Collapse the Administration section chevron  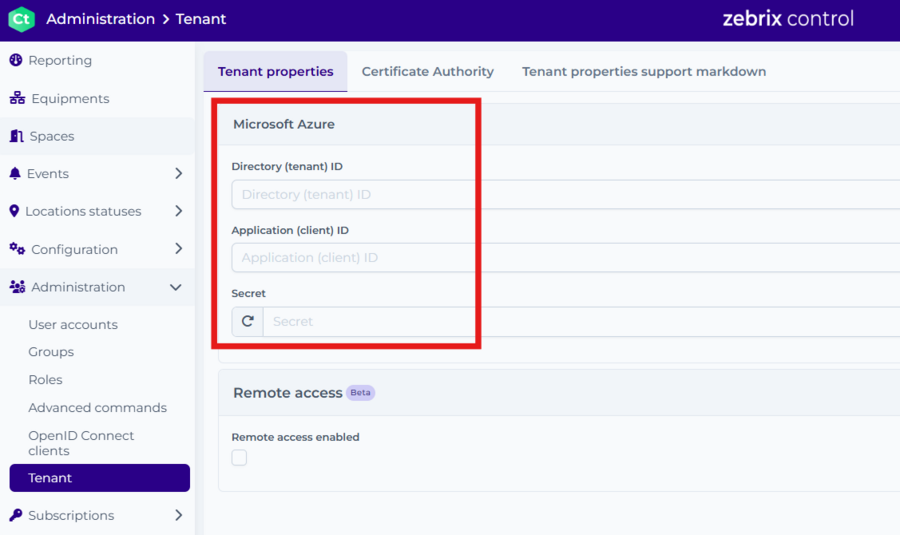(x=176, y=287)
